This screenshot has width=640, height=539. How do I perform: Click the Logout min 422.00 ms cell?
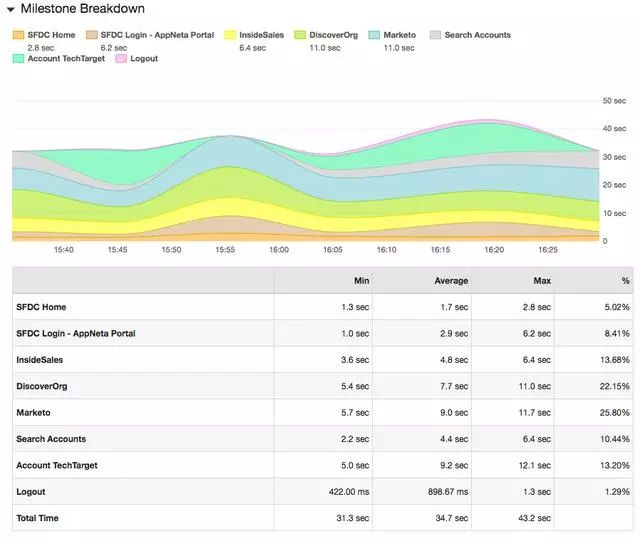coord(349,492)
